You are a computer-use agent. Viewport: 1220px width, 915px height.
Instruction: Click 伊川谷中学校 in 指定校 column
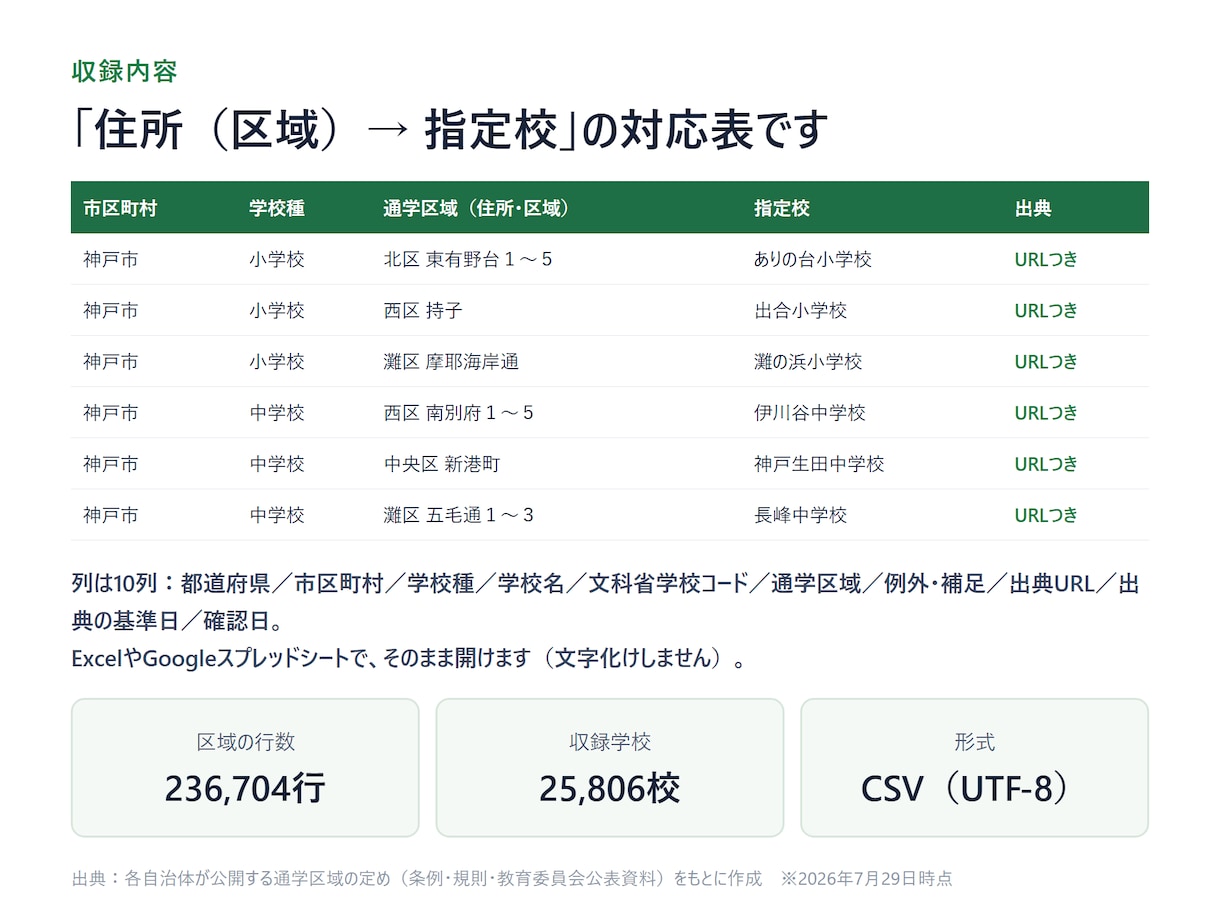pos(810,412)
